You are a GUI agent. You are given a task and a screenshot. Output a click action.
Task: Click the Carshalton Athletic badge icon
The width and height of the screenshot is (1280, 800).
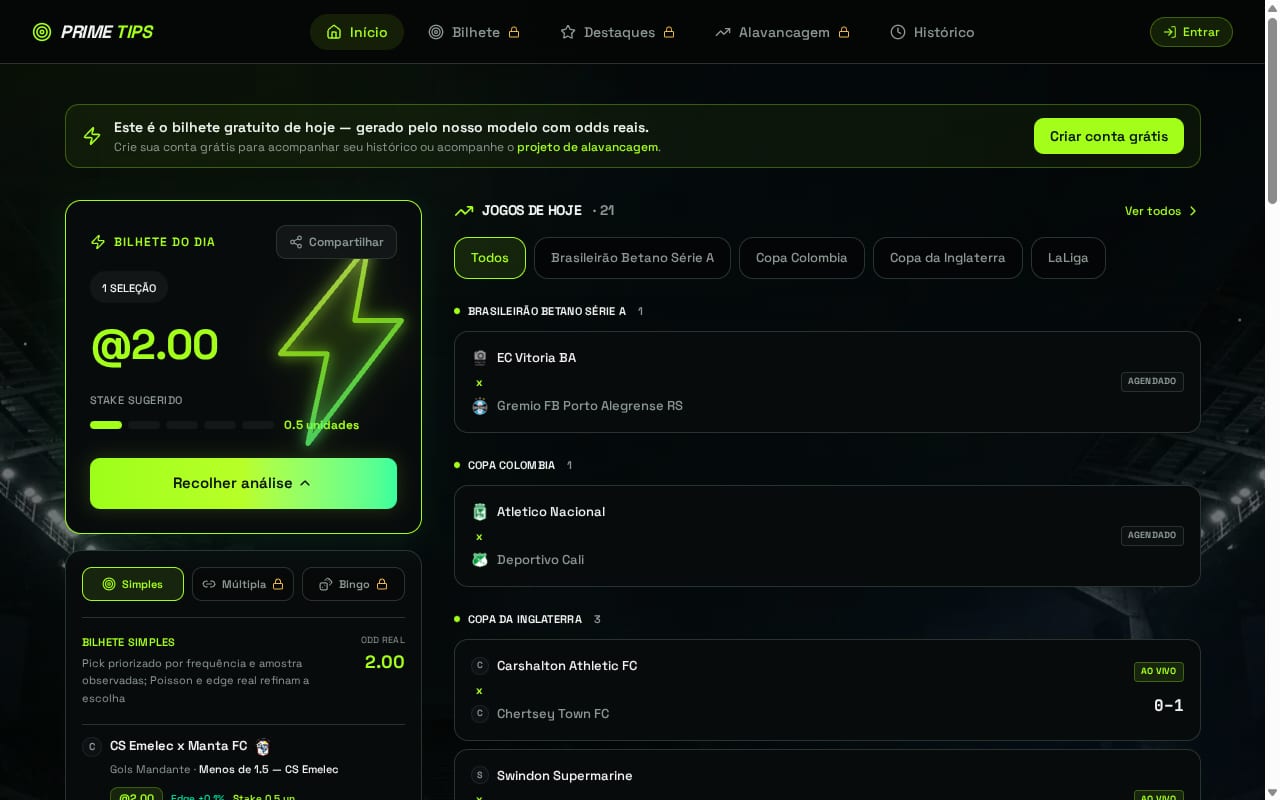click(480, 666)
